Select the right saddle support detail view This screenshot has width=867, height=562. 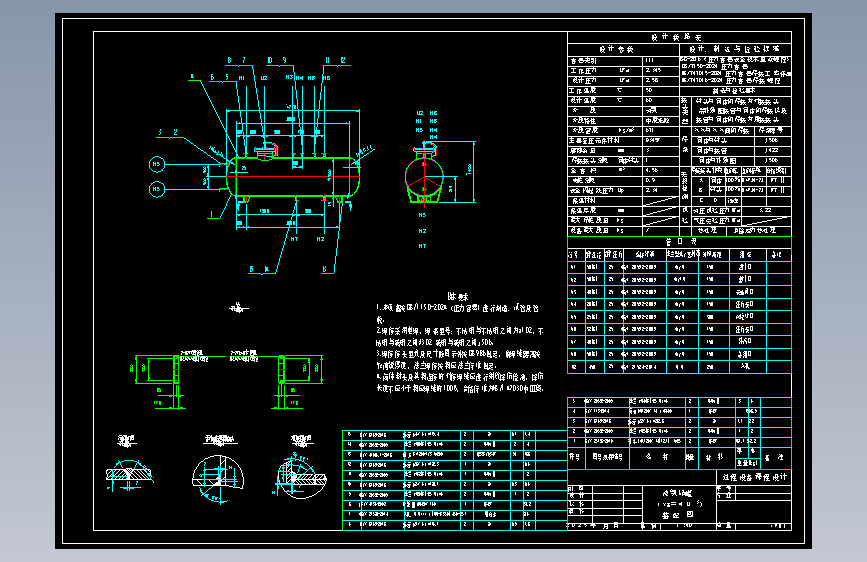coord(297,382)
